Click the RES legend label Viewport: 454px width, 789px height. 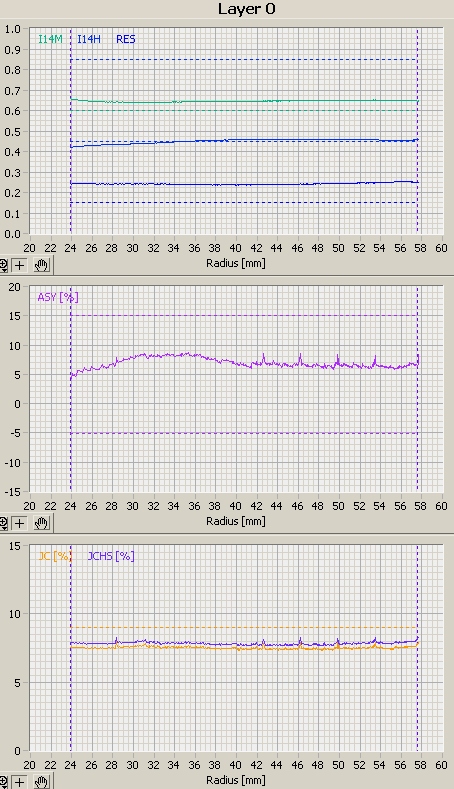[x=126, y=39]
